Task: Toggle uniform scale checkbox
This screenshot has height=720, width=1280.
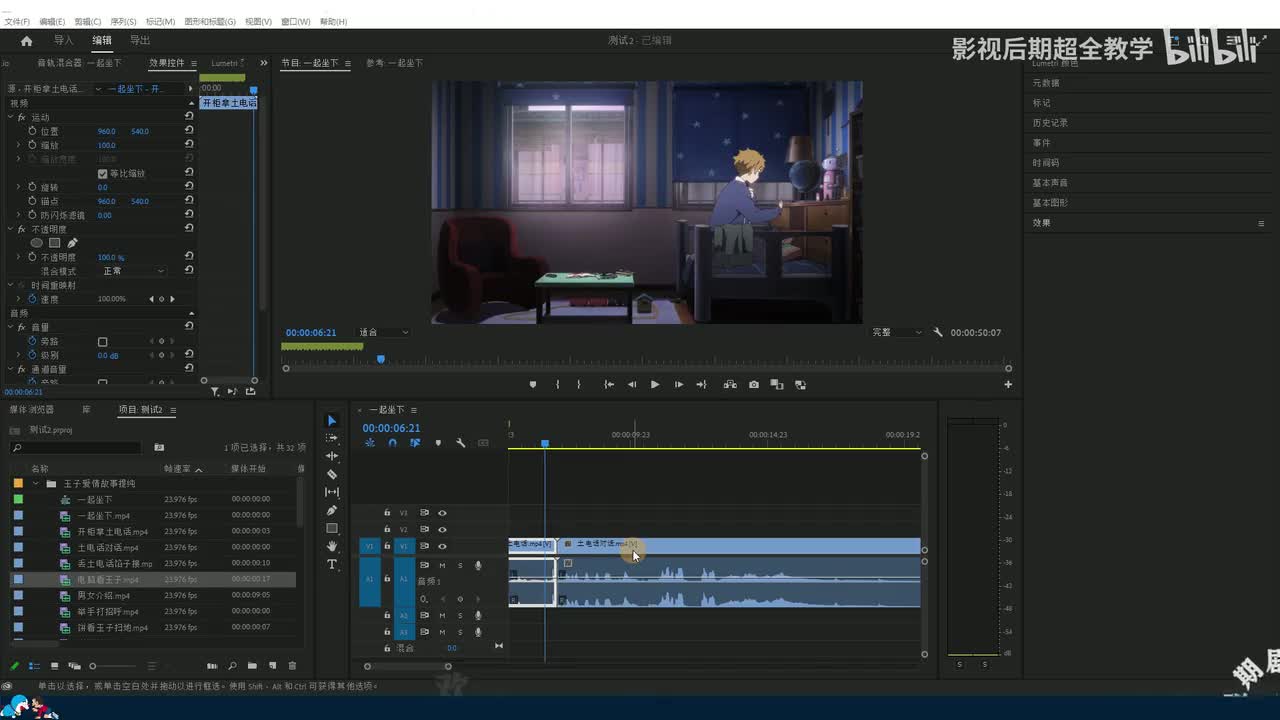Action: click(x=102, y=173)
